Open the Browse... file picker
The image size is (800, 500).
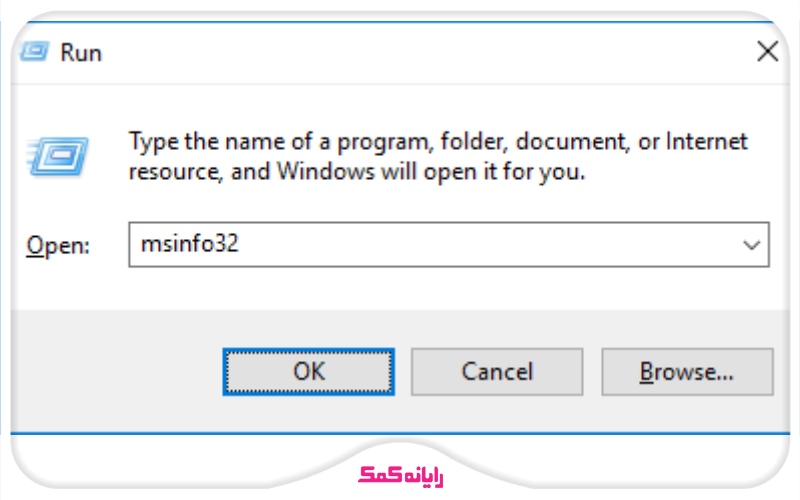[x=687, y=372]
